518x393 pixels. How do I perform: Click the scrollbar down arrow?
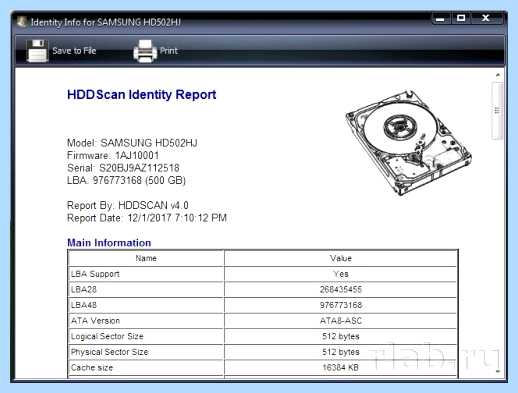click(x=498, y=371)
